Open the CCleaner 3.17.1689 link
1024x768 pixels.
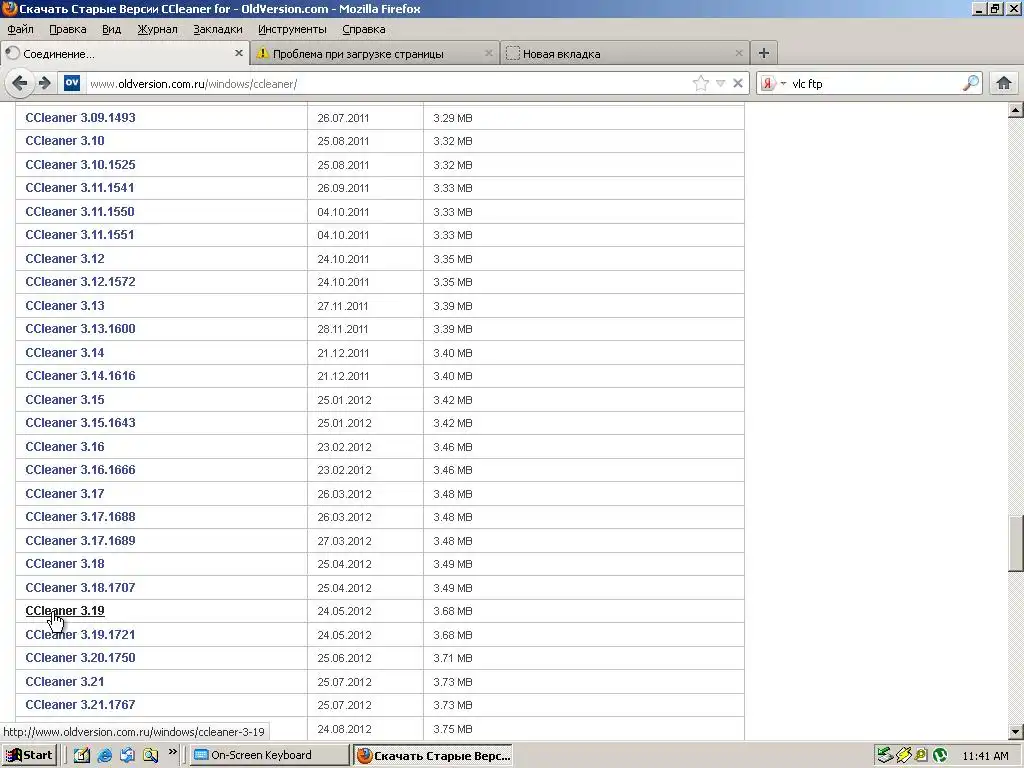pos(80,540)
